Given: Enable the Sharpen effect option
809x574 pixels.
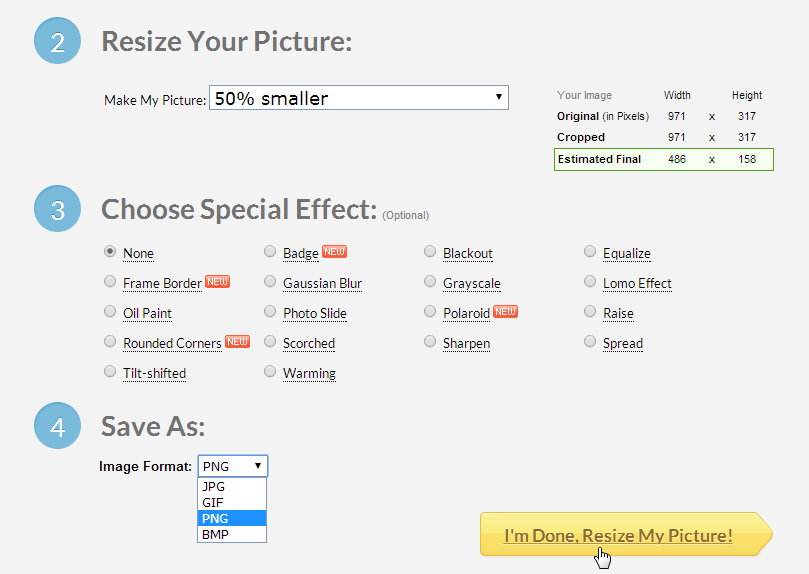Looking at the screenshot, I should pyautogui.click(x=430, y=341).
